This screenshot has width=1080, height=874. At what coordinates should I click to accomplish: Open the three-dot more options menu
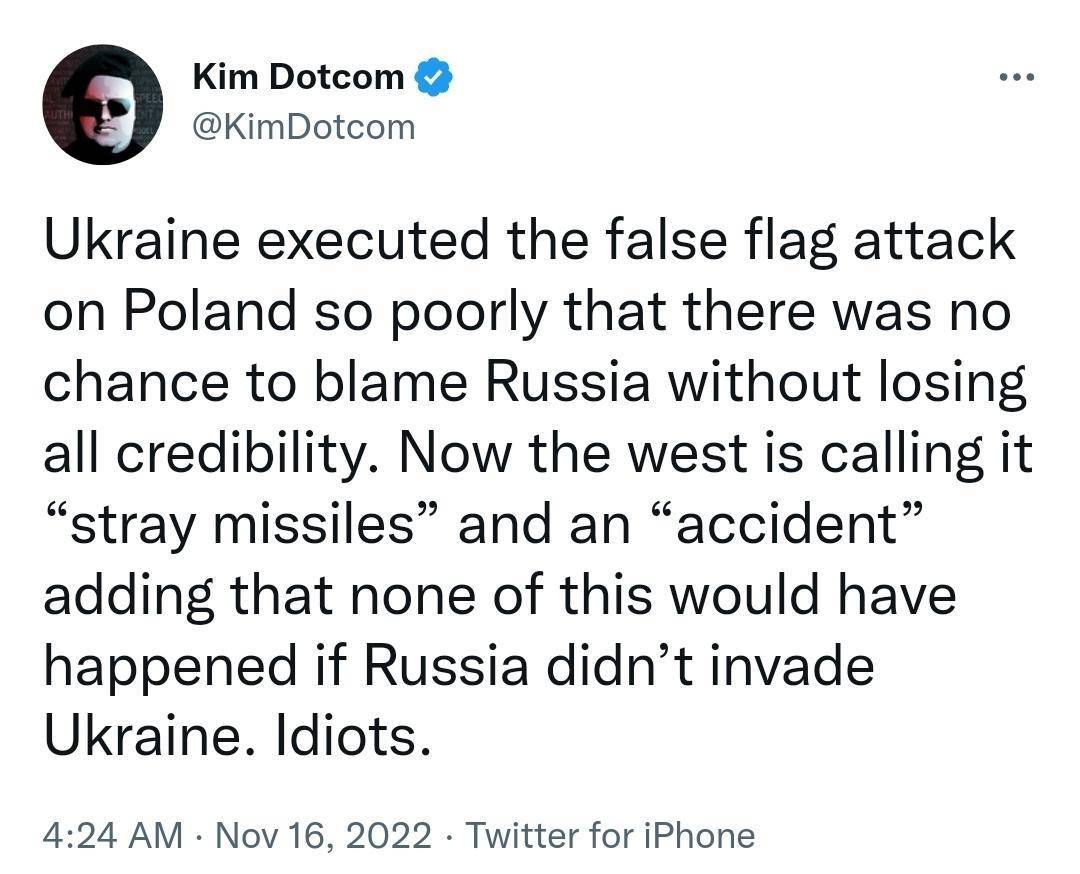coord(1017,77)
